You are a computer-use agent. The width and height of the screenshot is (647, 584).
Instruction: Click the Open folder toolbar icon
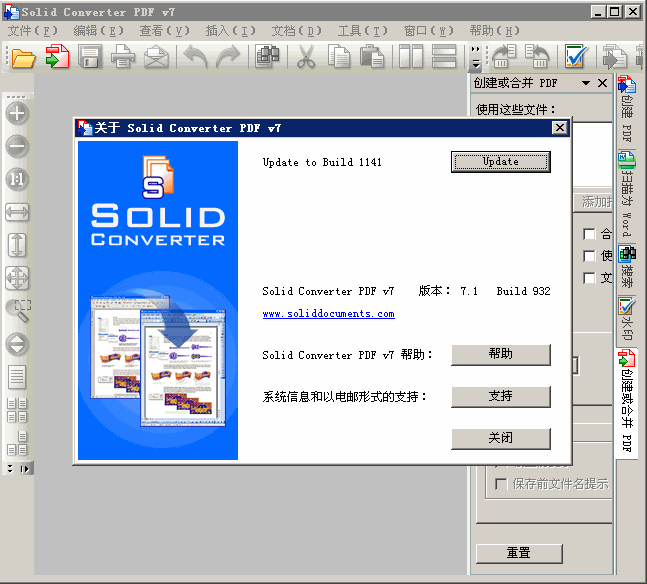click(24, 57)
